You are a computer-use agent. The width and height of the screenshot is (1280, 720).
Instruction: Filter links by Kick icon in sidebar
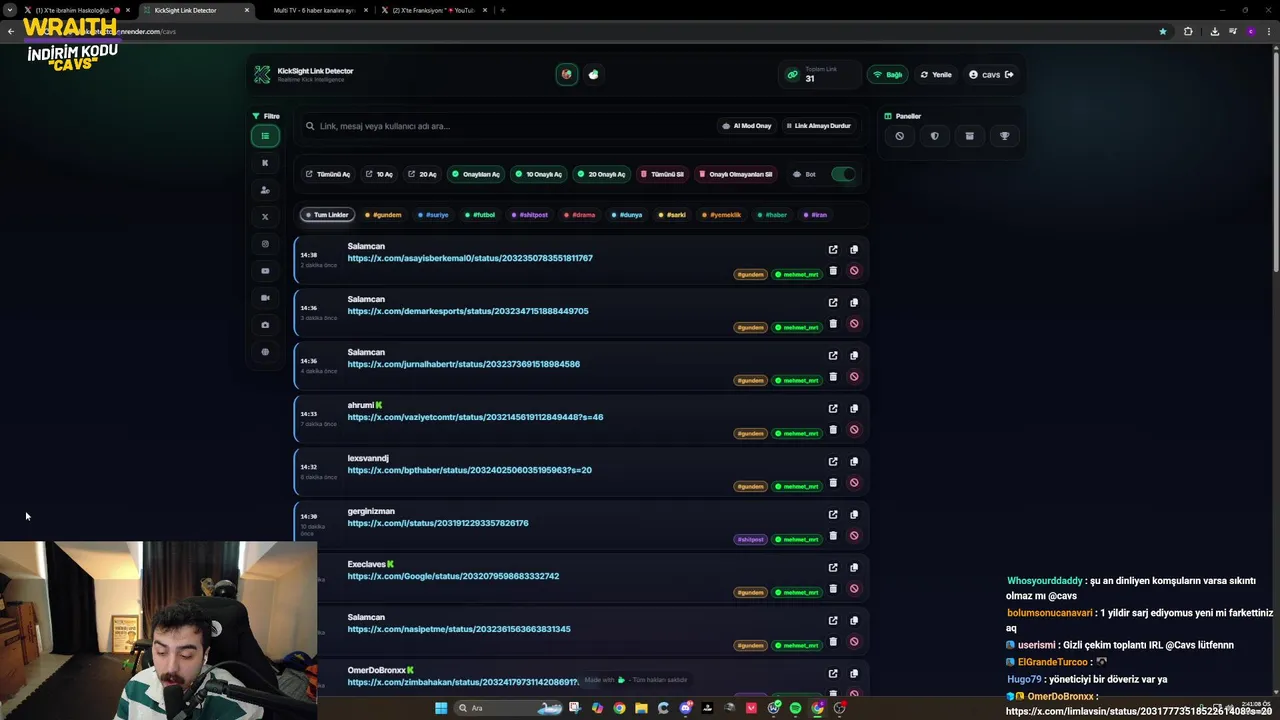coord(265,163)
